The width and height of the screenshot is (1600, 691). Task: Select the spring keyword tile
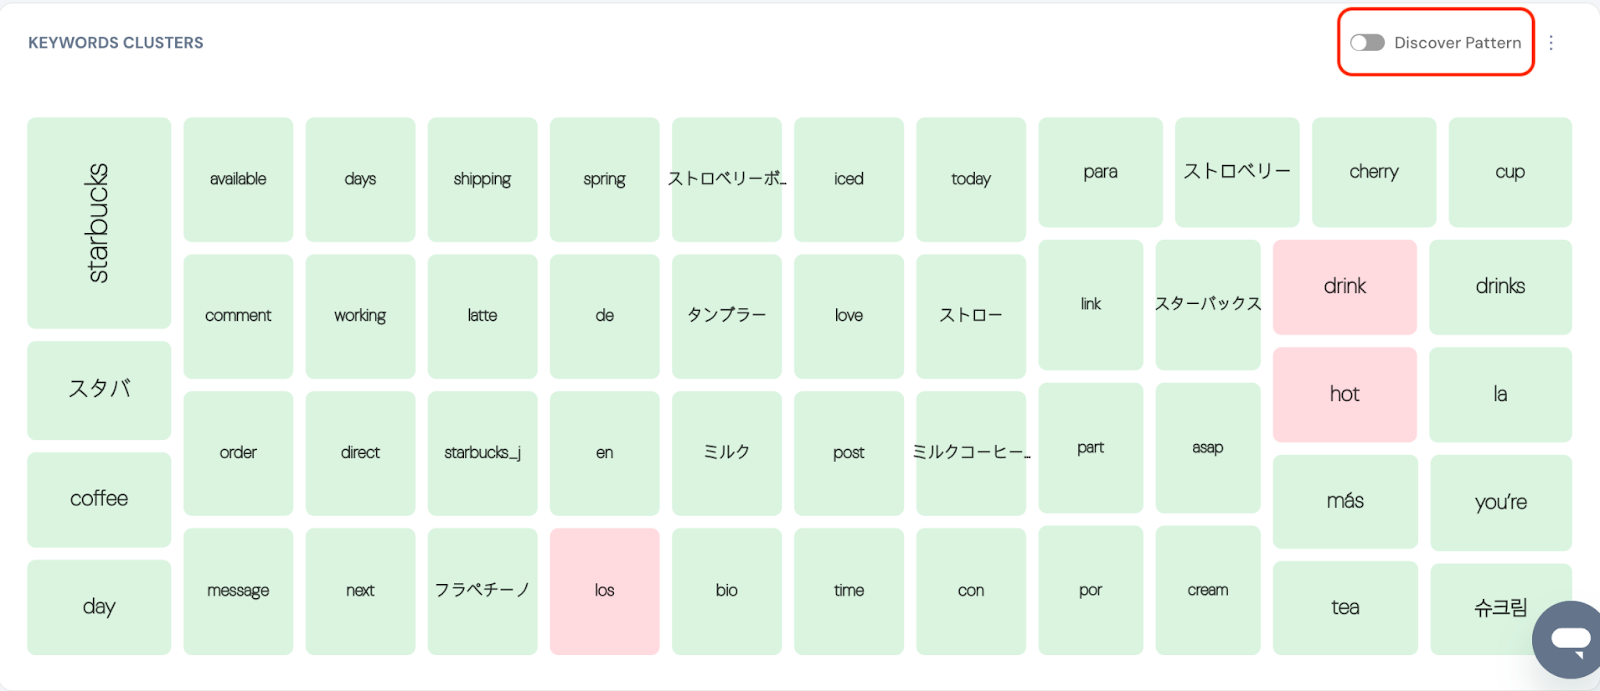604,179
